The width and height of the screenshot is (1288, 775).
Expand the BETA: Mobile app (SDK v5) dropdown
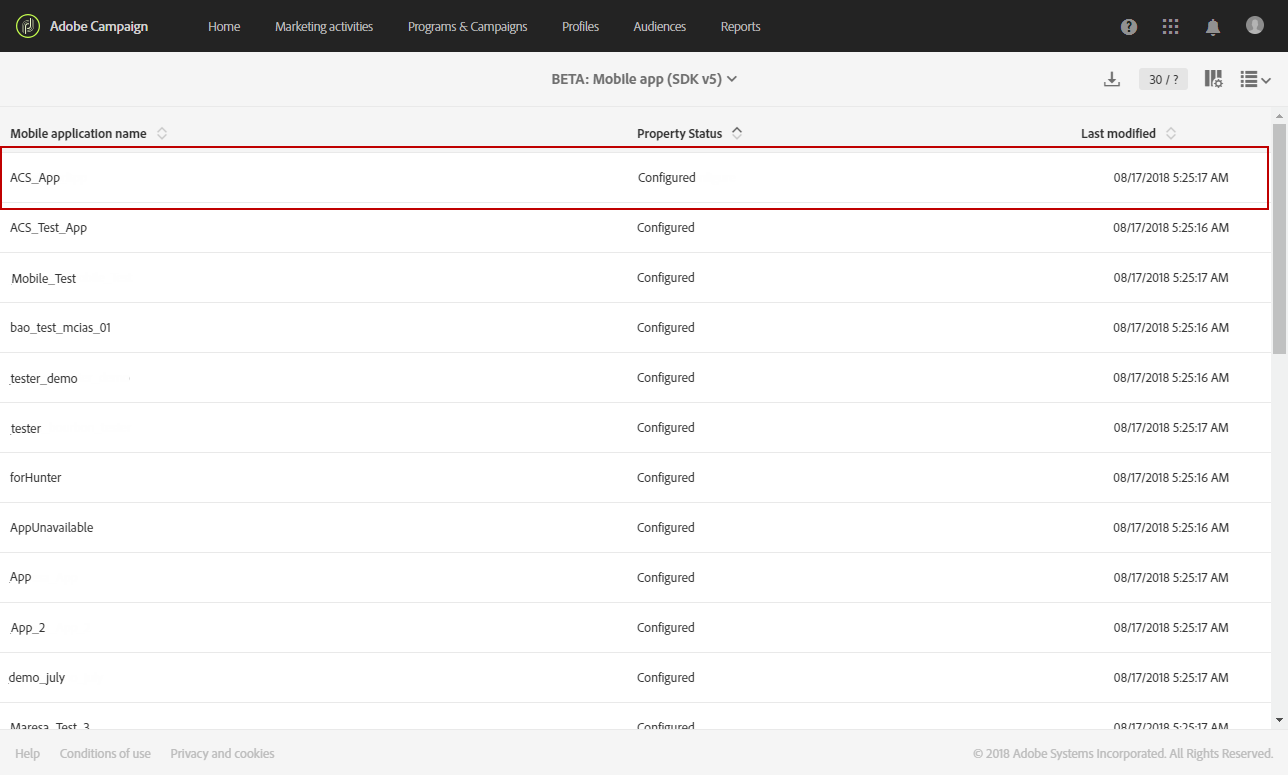pyautogui.click(x=644, y=79)
